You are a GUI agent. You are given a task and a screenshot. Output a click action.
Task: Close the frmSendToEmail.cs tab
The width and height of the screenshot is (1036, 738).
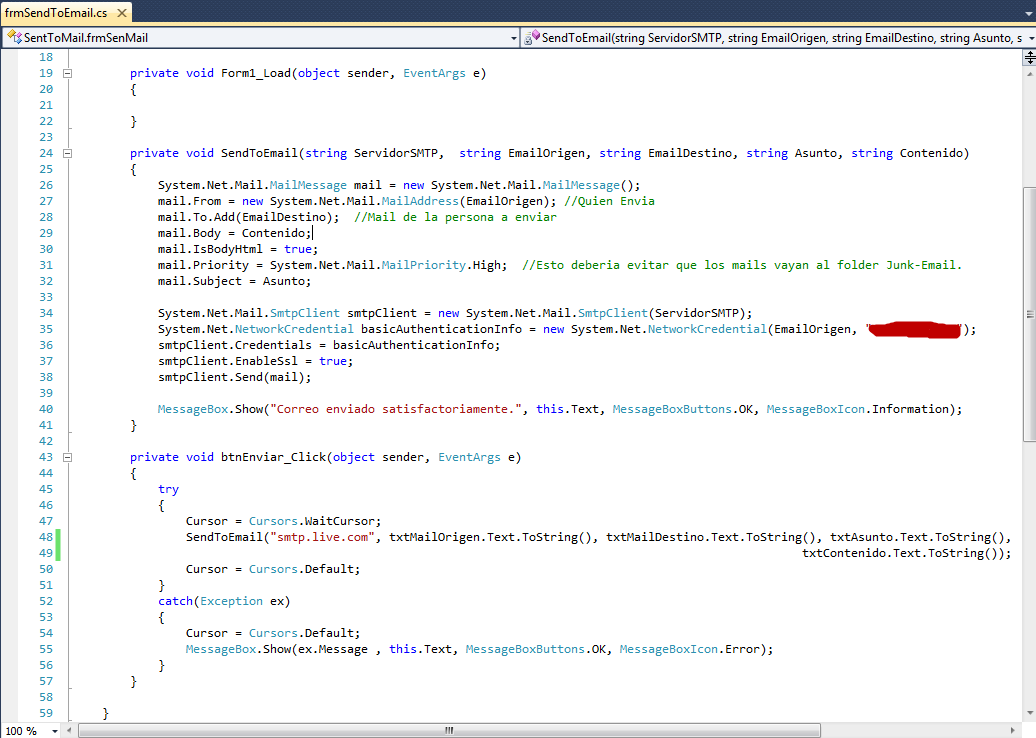pos(122,13)
